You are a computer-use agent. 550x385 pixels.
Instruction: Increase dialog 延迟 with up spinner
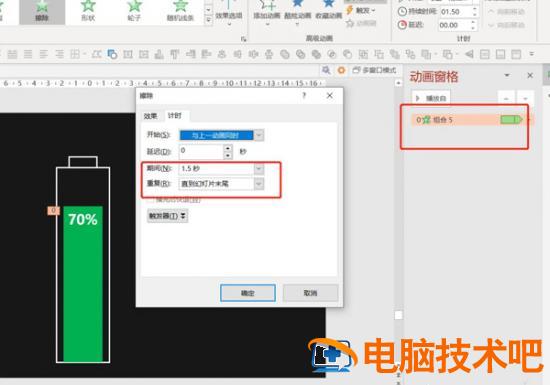click(x=228, y=148)
